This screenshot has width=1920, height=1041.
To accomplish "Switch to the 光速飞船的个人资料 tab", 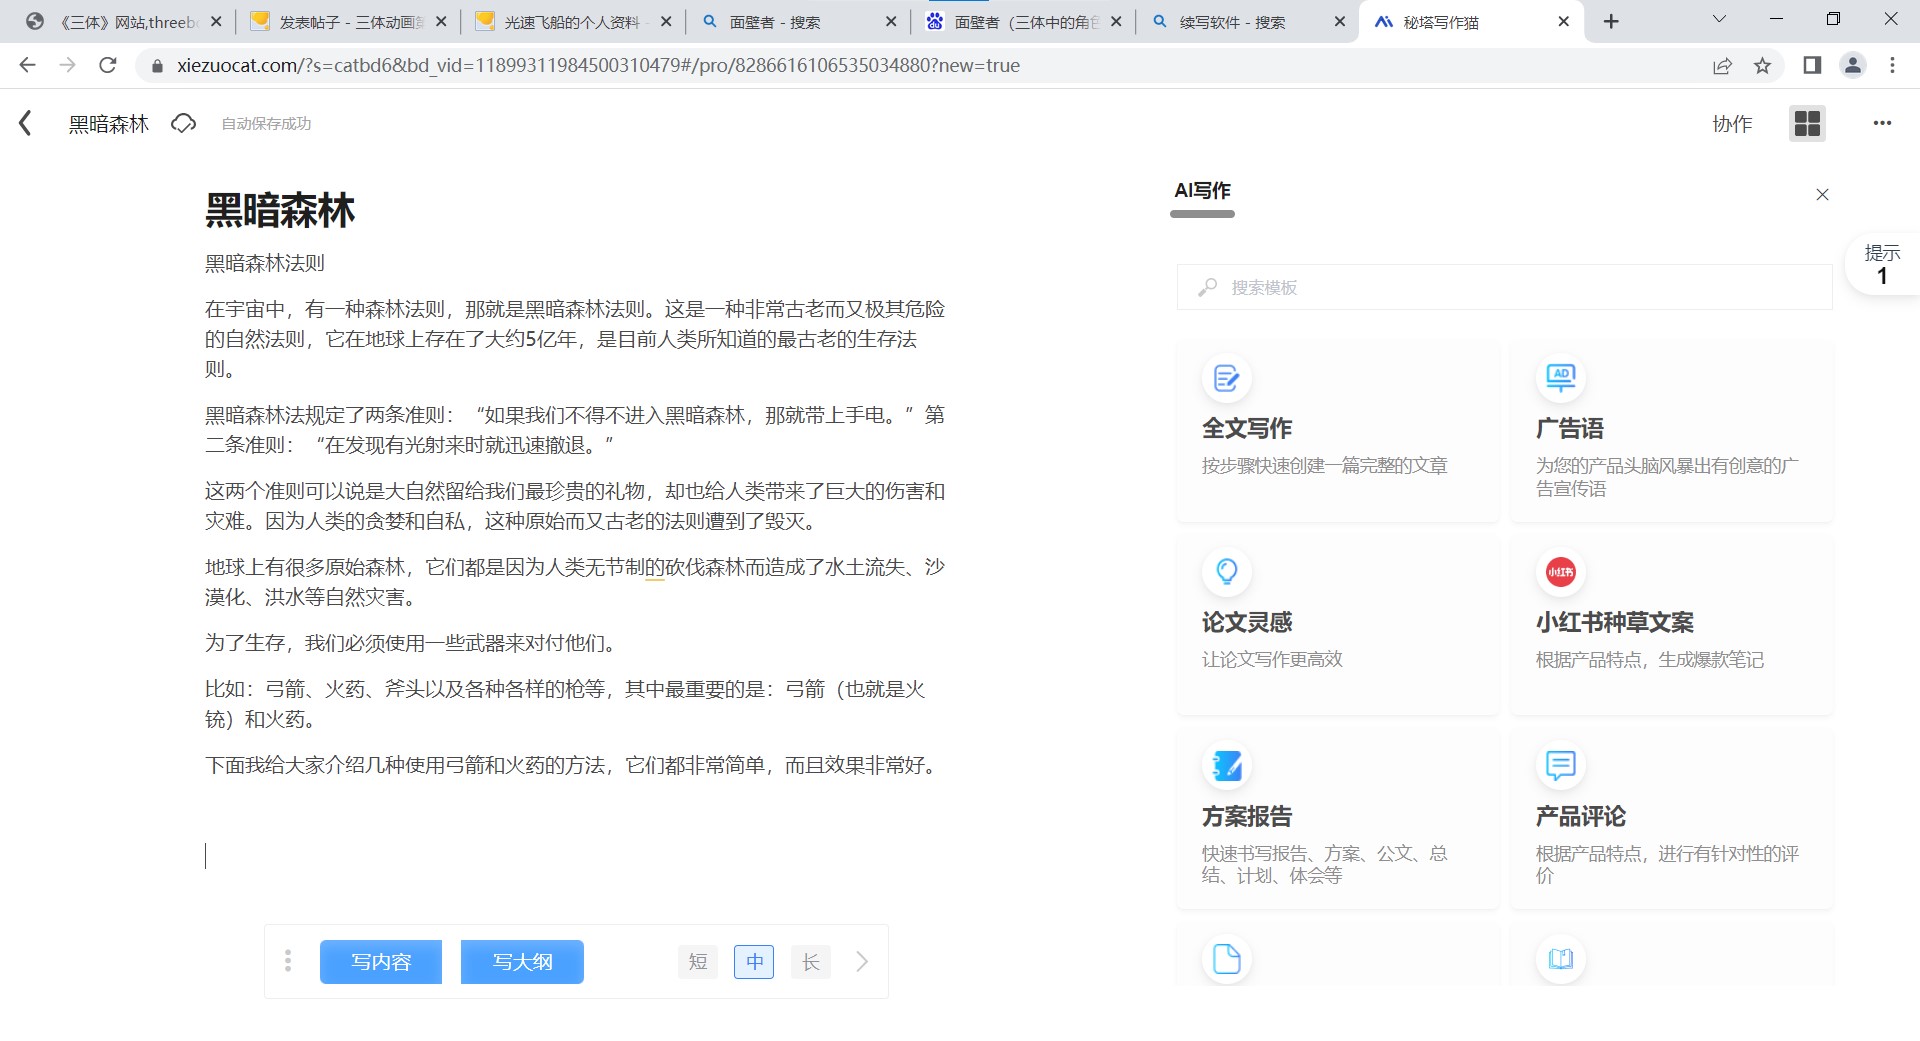I will 573,21.
